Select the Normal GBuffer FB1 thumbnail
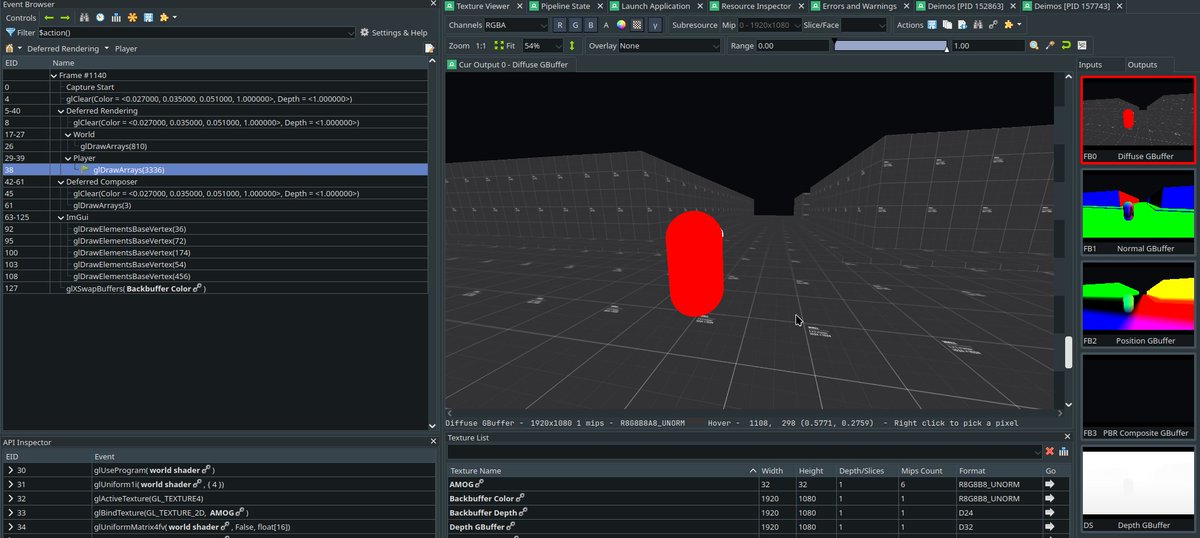This screenshot has height=538, width=1200. tap(1138, 211)
